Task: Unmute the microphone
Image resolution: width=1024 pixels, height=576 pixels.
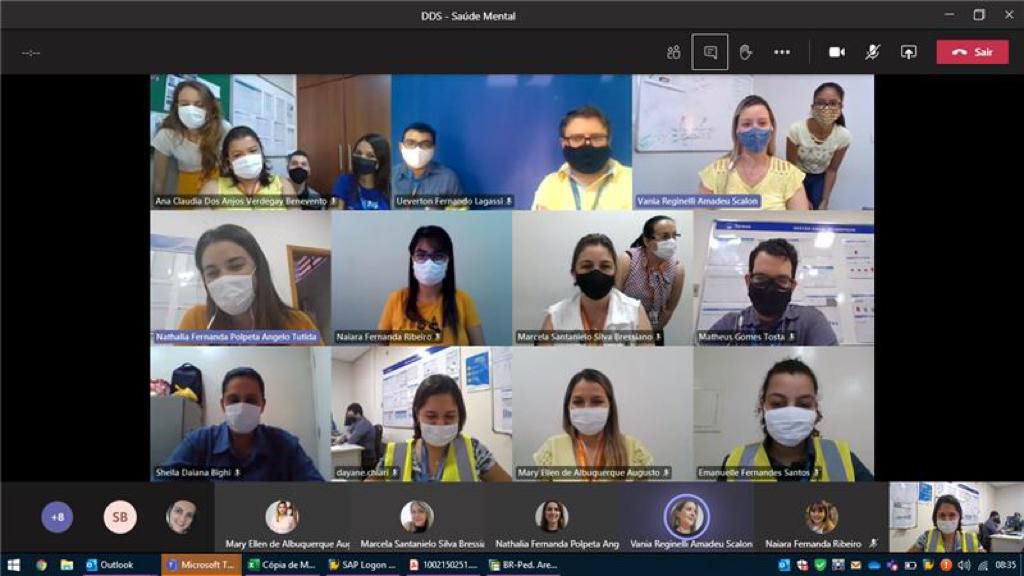Action: pyautogui.click(x=872, y=52)
